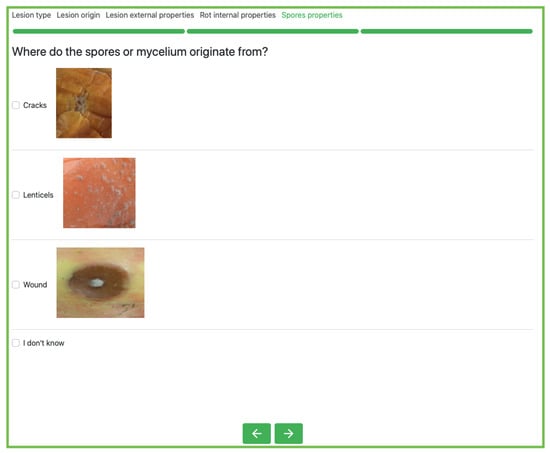Click the Wound label text
The image size is (550, 453).
pos(35,285)
